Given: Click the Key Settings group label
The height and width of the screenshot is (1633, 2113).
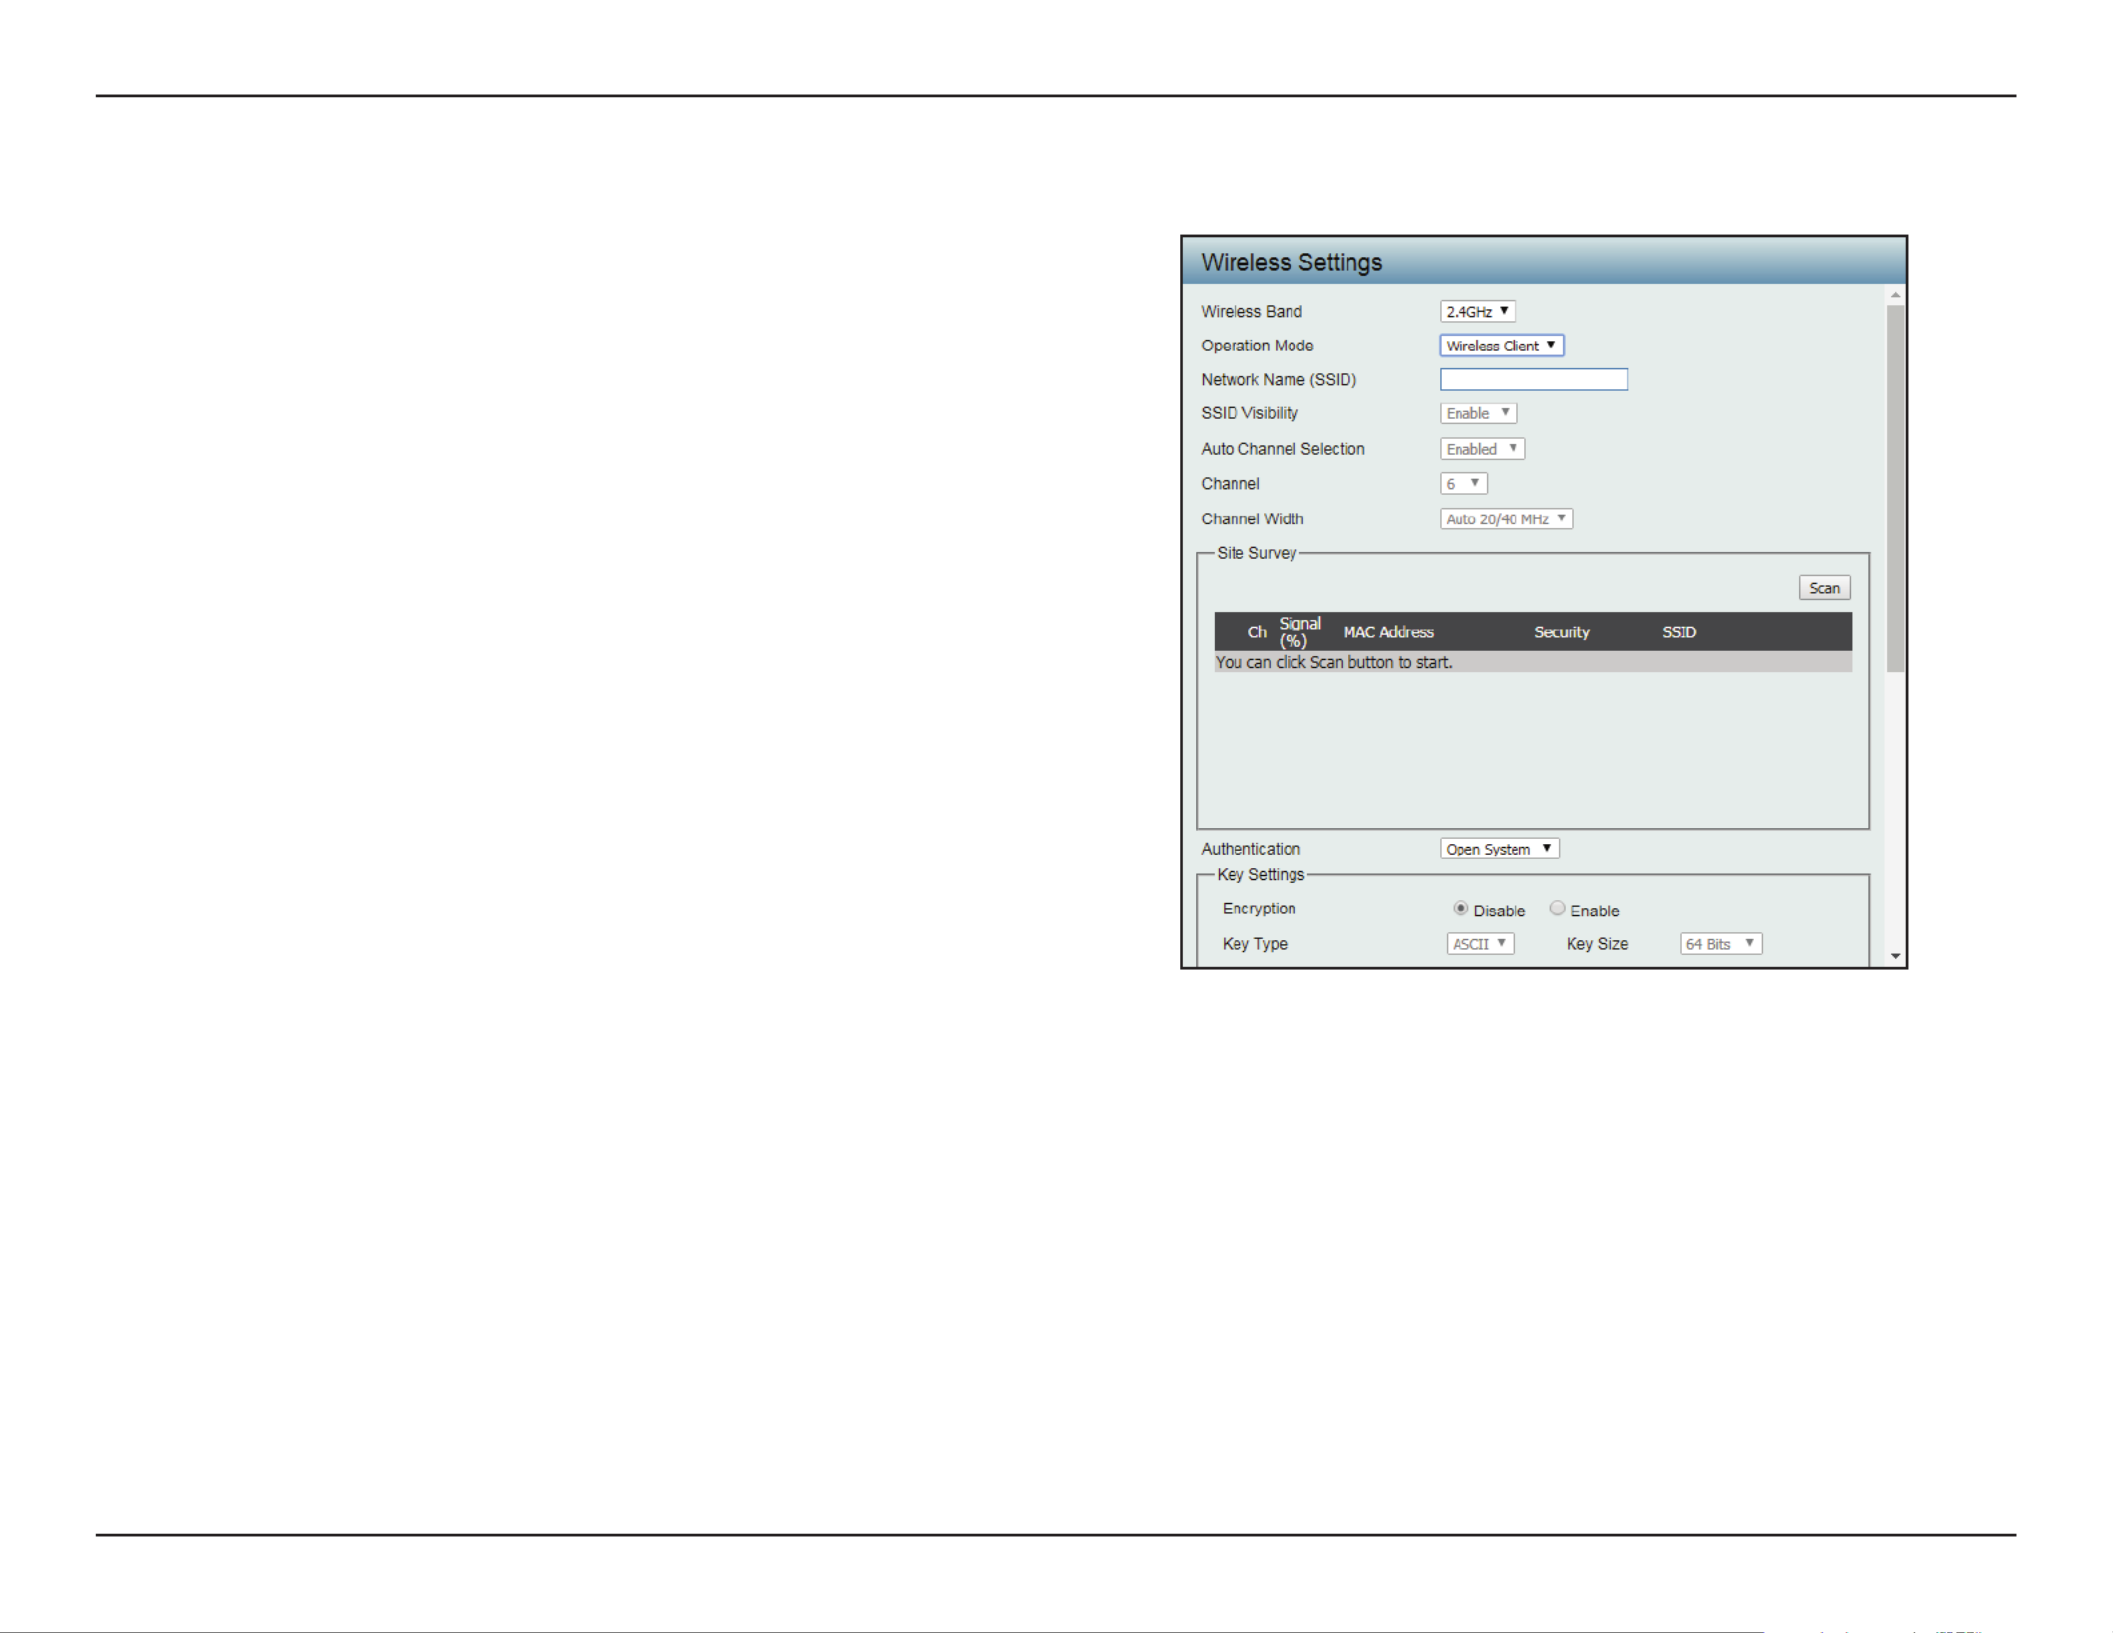Looking at the screenshot, I should (x=1260, y=874).
